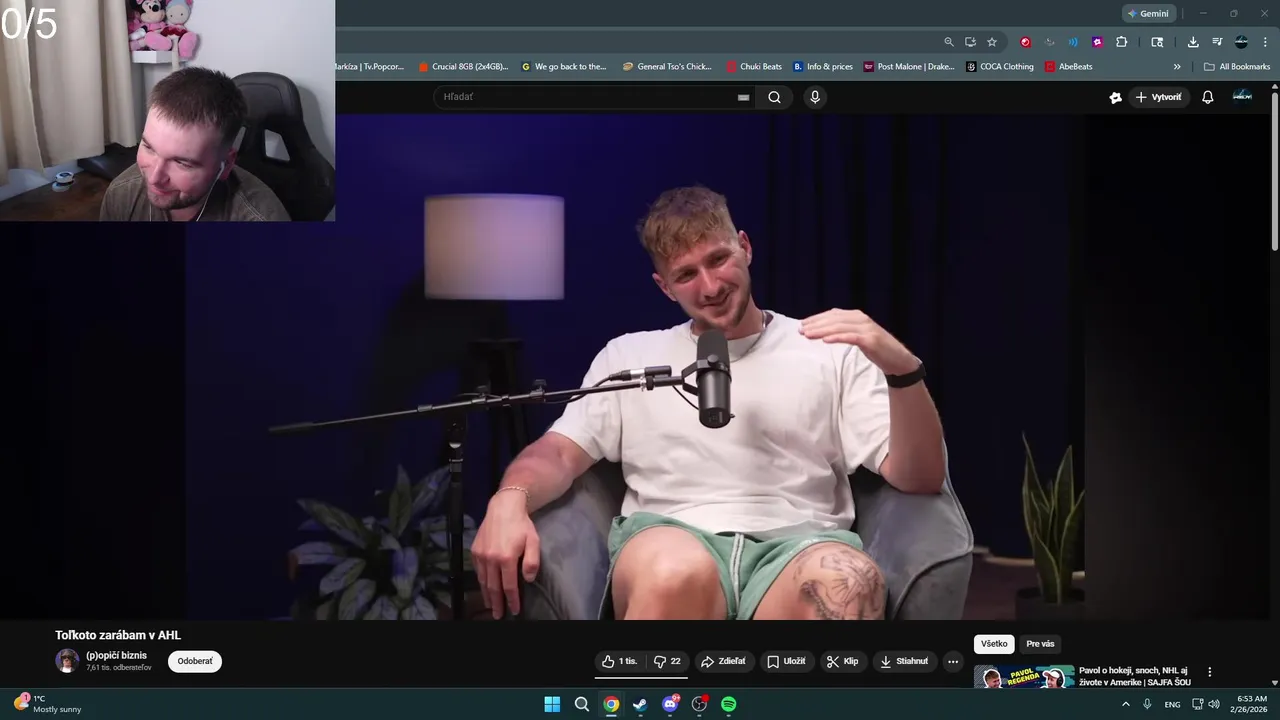Click the install app icon in the address bar
The width and height of the screenshot is (1280, 720).
pyautogui.click(x=970, y=42)
